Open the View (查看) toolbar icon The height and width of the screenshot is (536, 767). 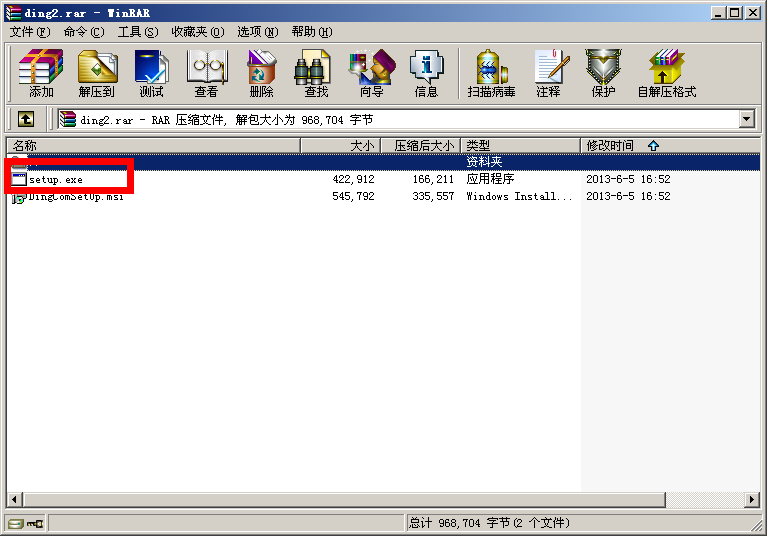click(206, 73)
